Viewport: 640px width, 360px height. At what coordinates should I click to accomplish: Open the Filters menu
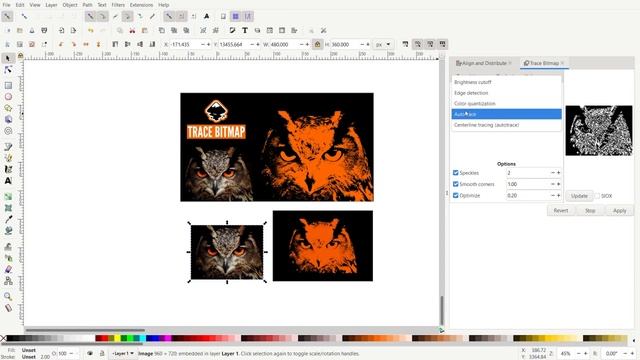118,5
